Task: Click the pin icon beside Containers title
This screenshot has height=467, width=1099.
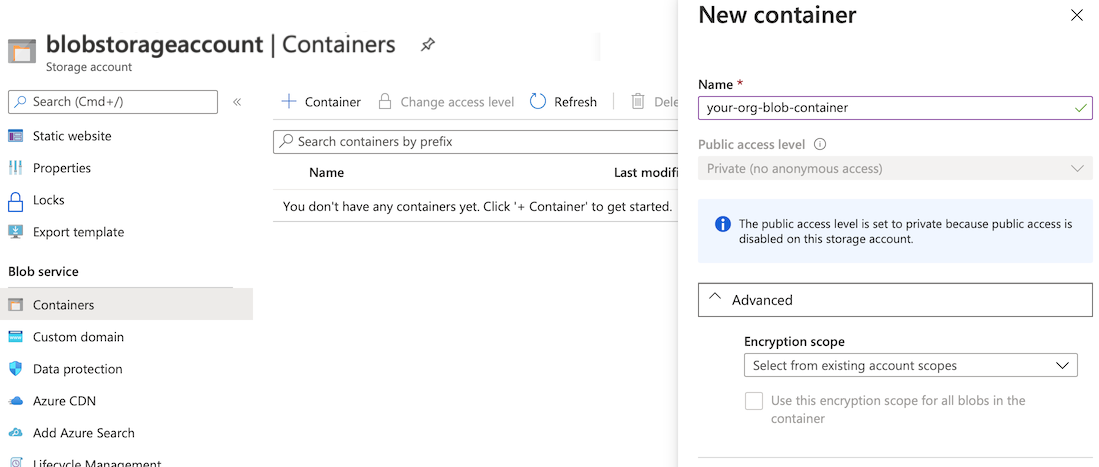Action: pos(428,45)
